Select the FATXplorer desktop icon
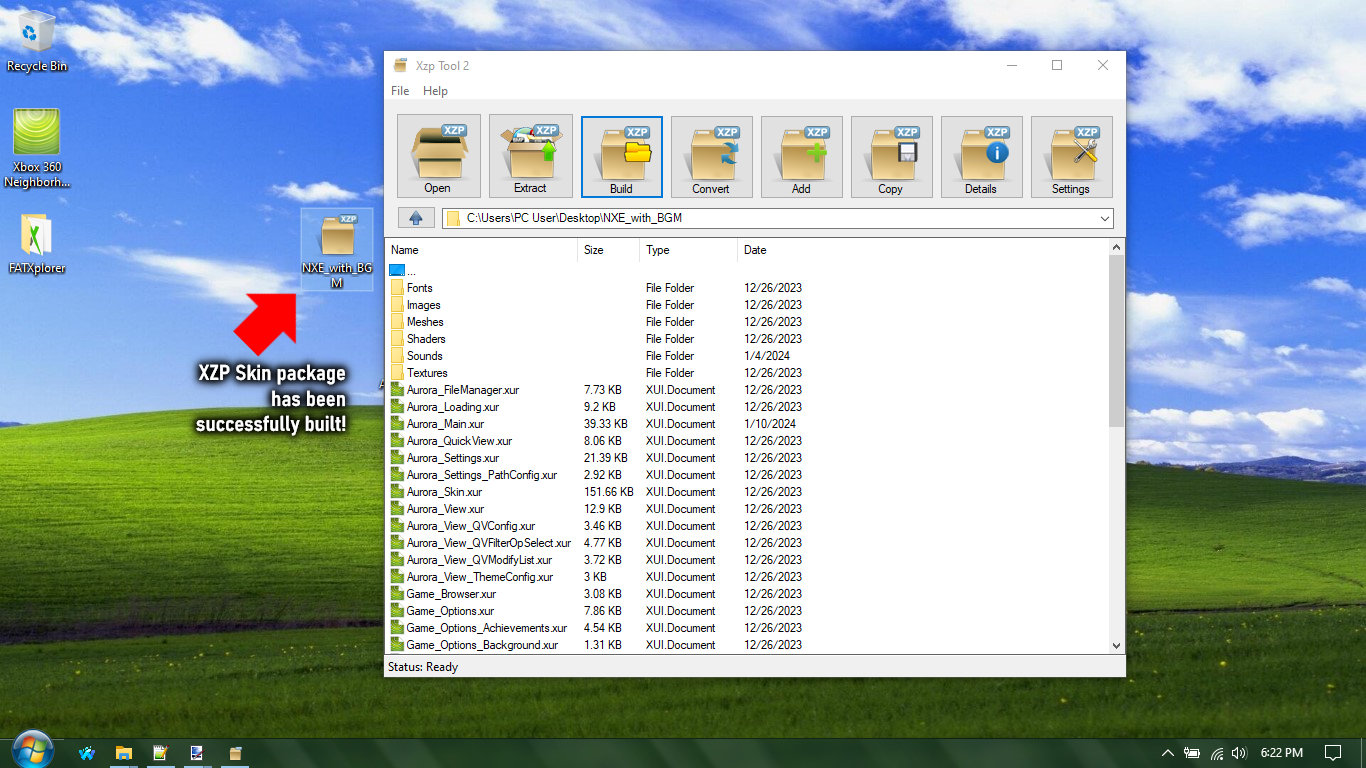Image resolution: width=1366 pixels, height=768 pixels. (37, 243)
